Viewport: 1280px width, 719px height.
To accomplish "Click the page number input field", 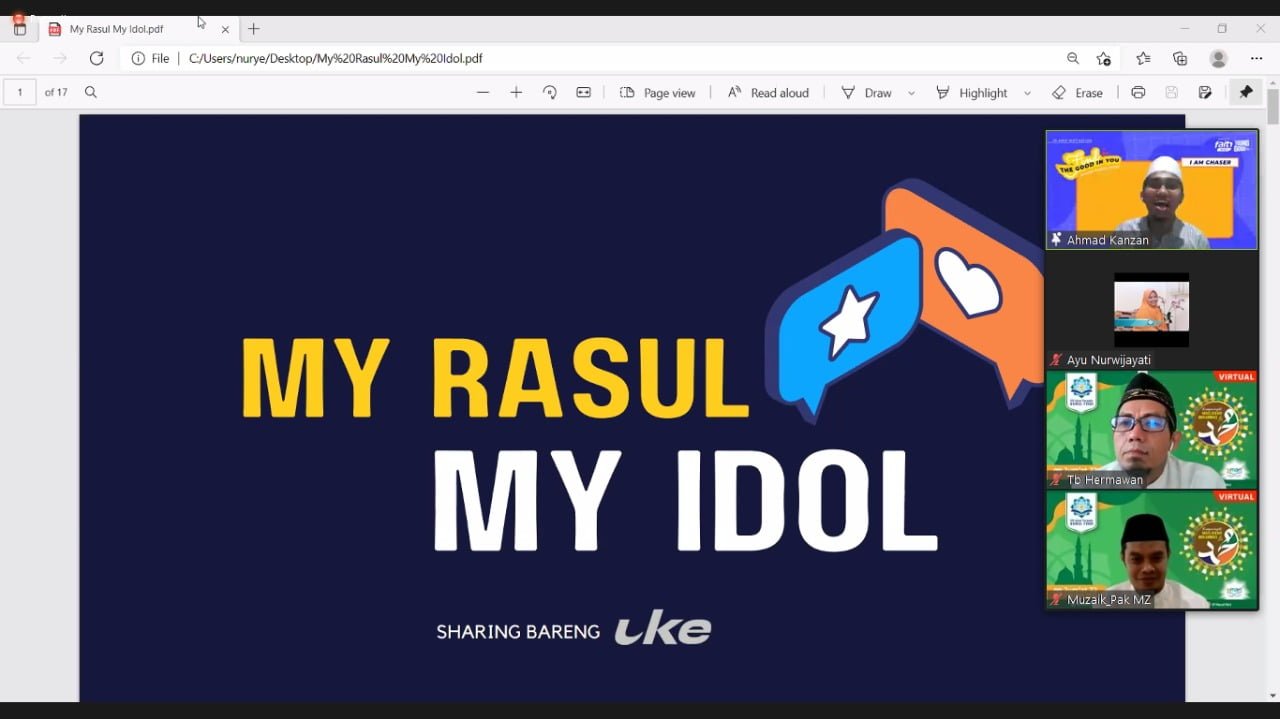I will [20, 92].
